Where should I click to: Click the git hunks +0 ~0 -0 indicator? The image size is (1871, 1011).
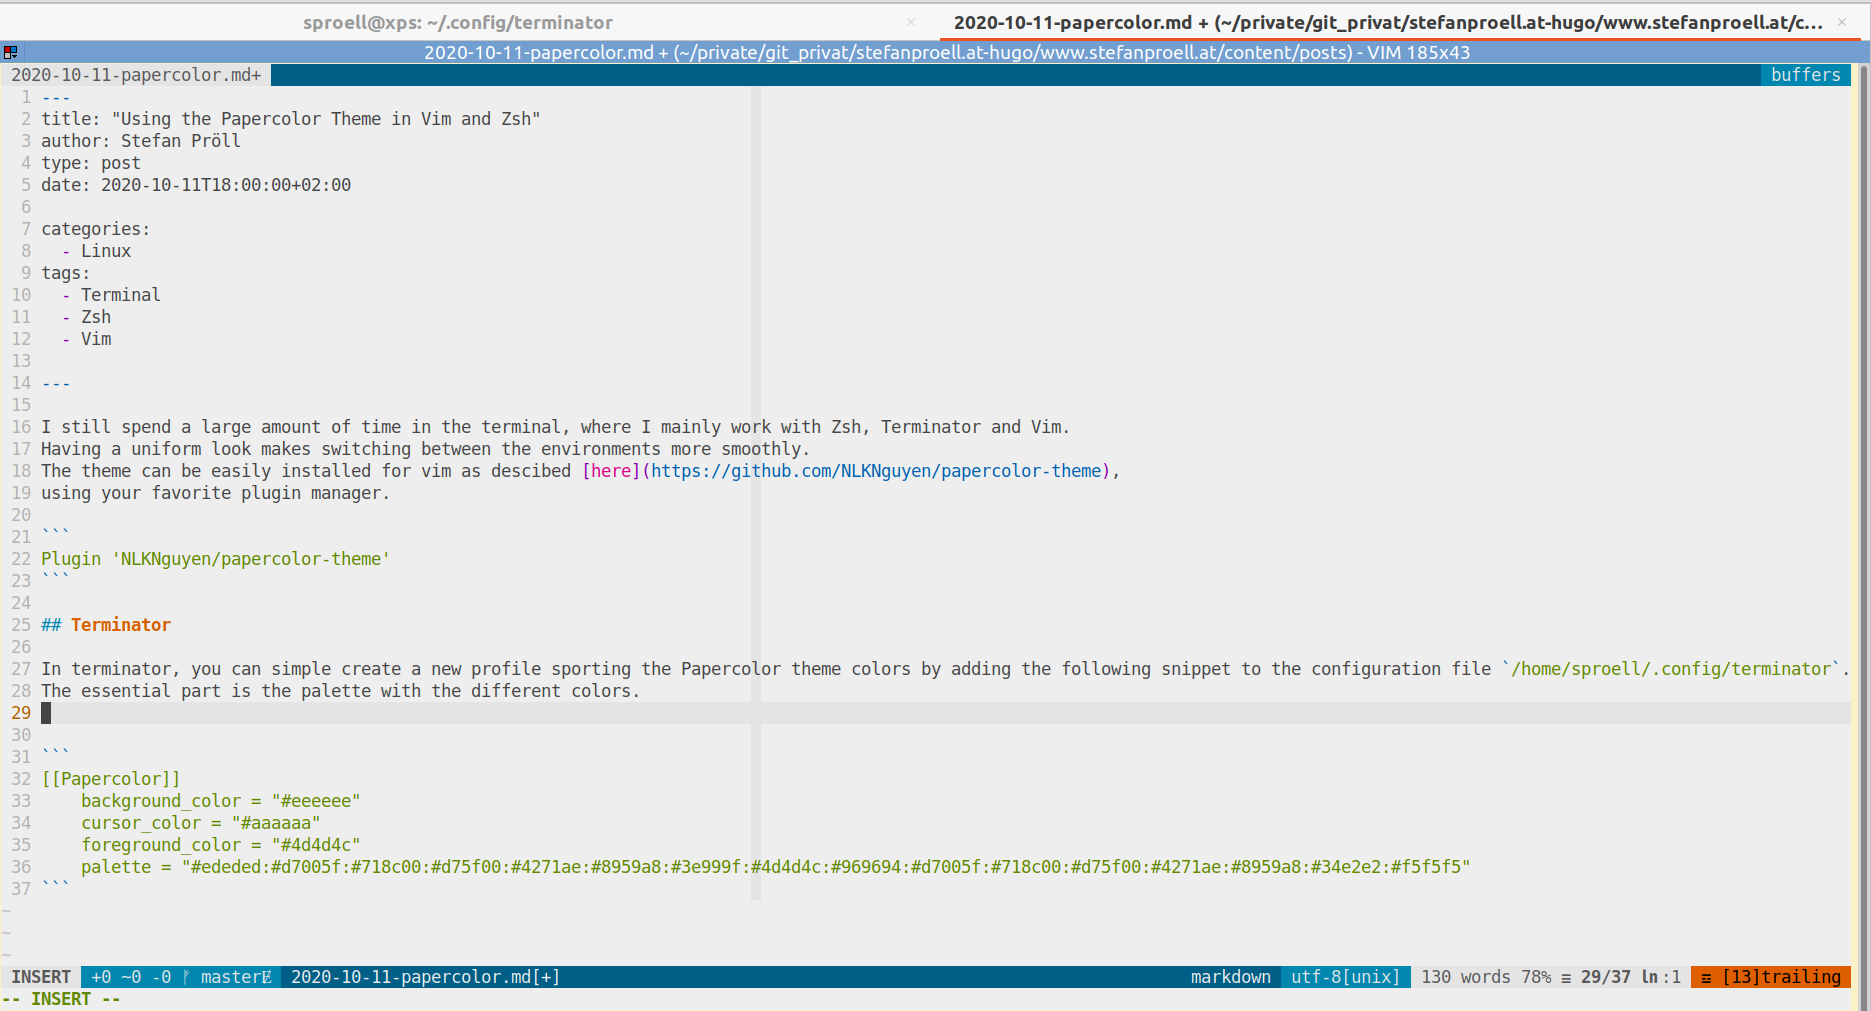[x=131, y=977]
